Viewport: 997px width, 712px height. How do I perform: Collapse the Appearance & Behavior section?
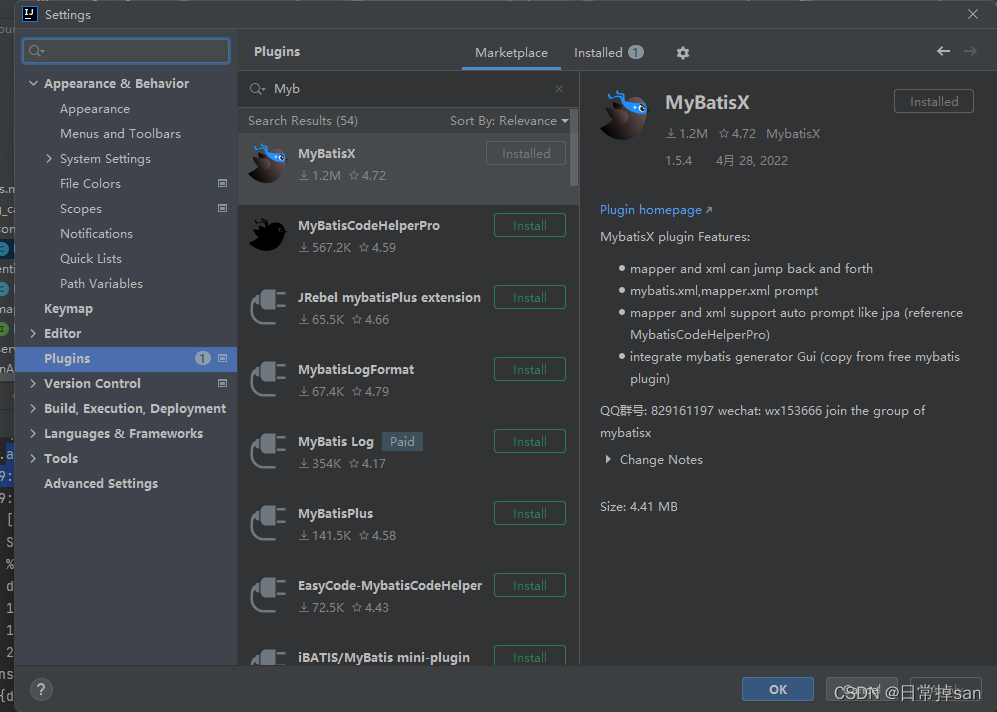click(x=34, y=83)
